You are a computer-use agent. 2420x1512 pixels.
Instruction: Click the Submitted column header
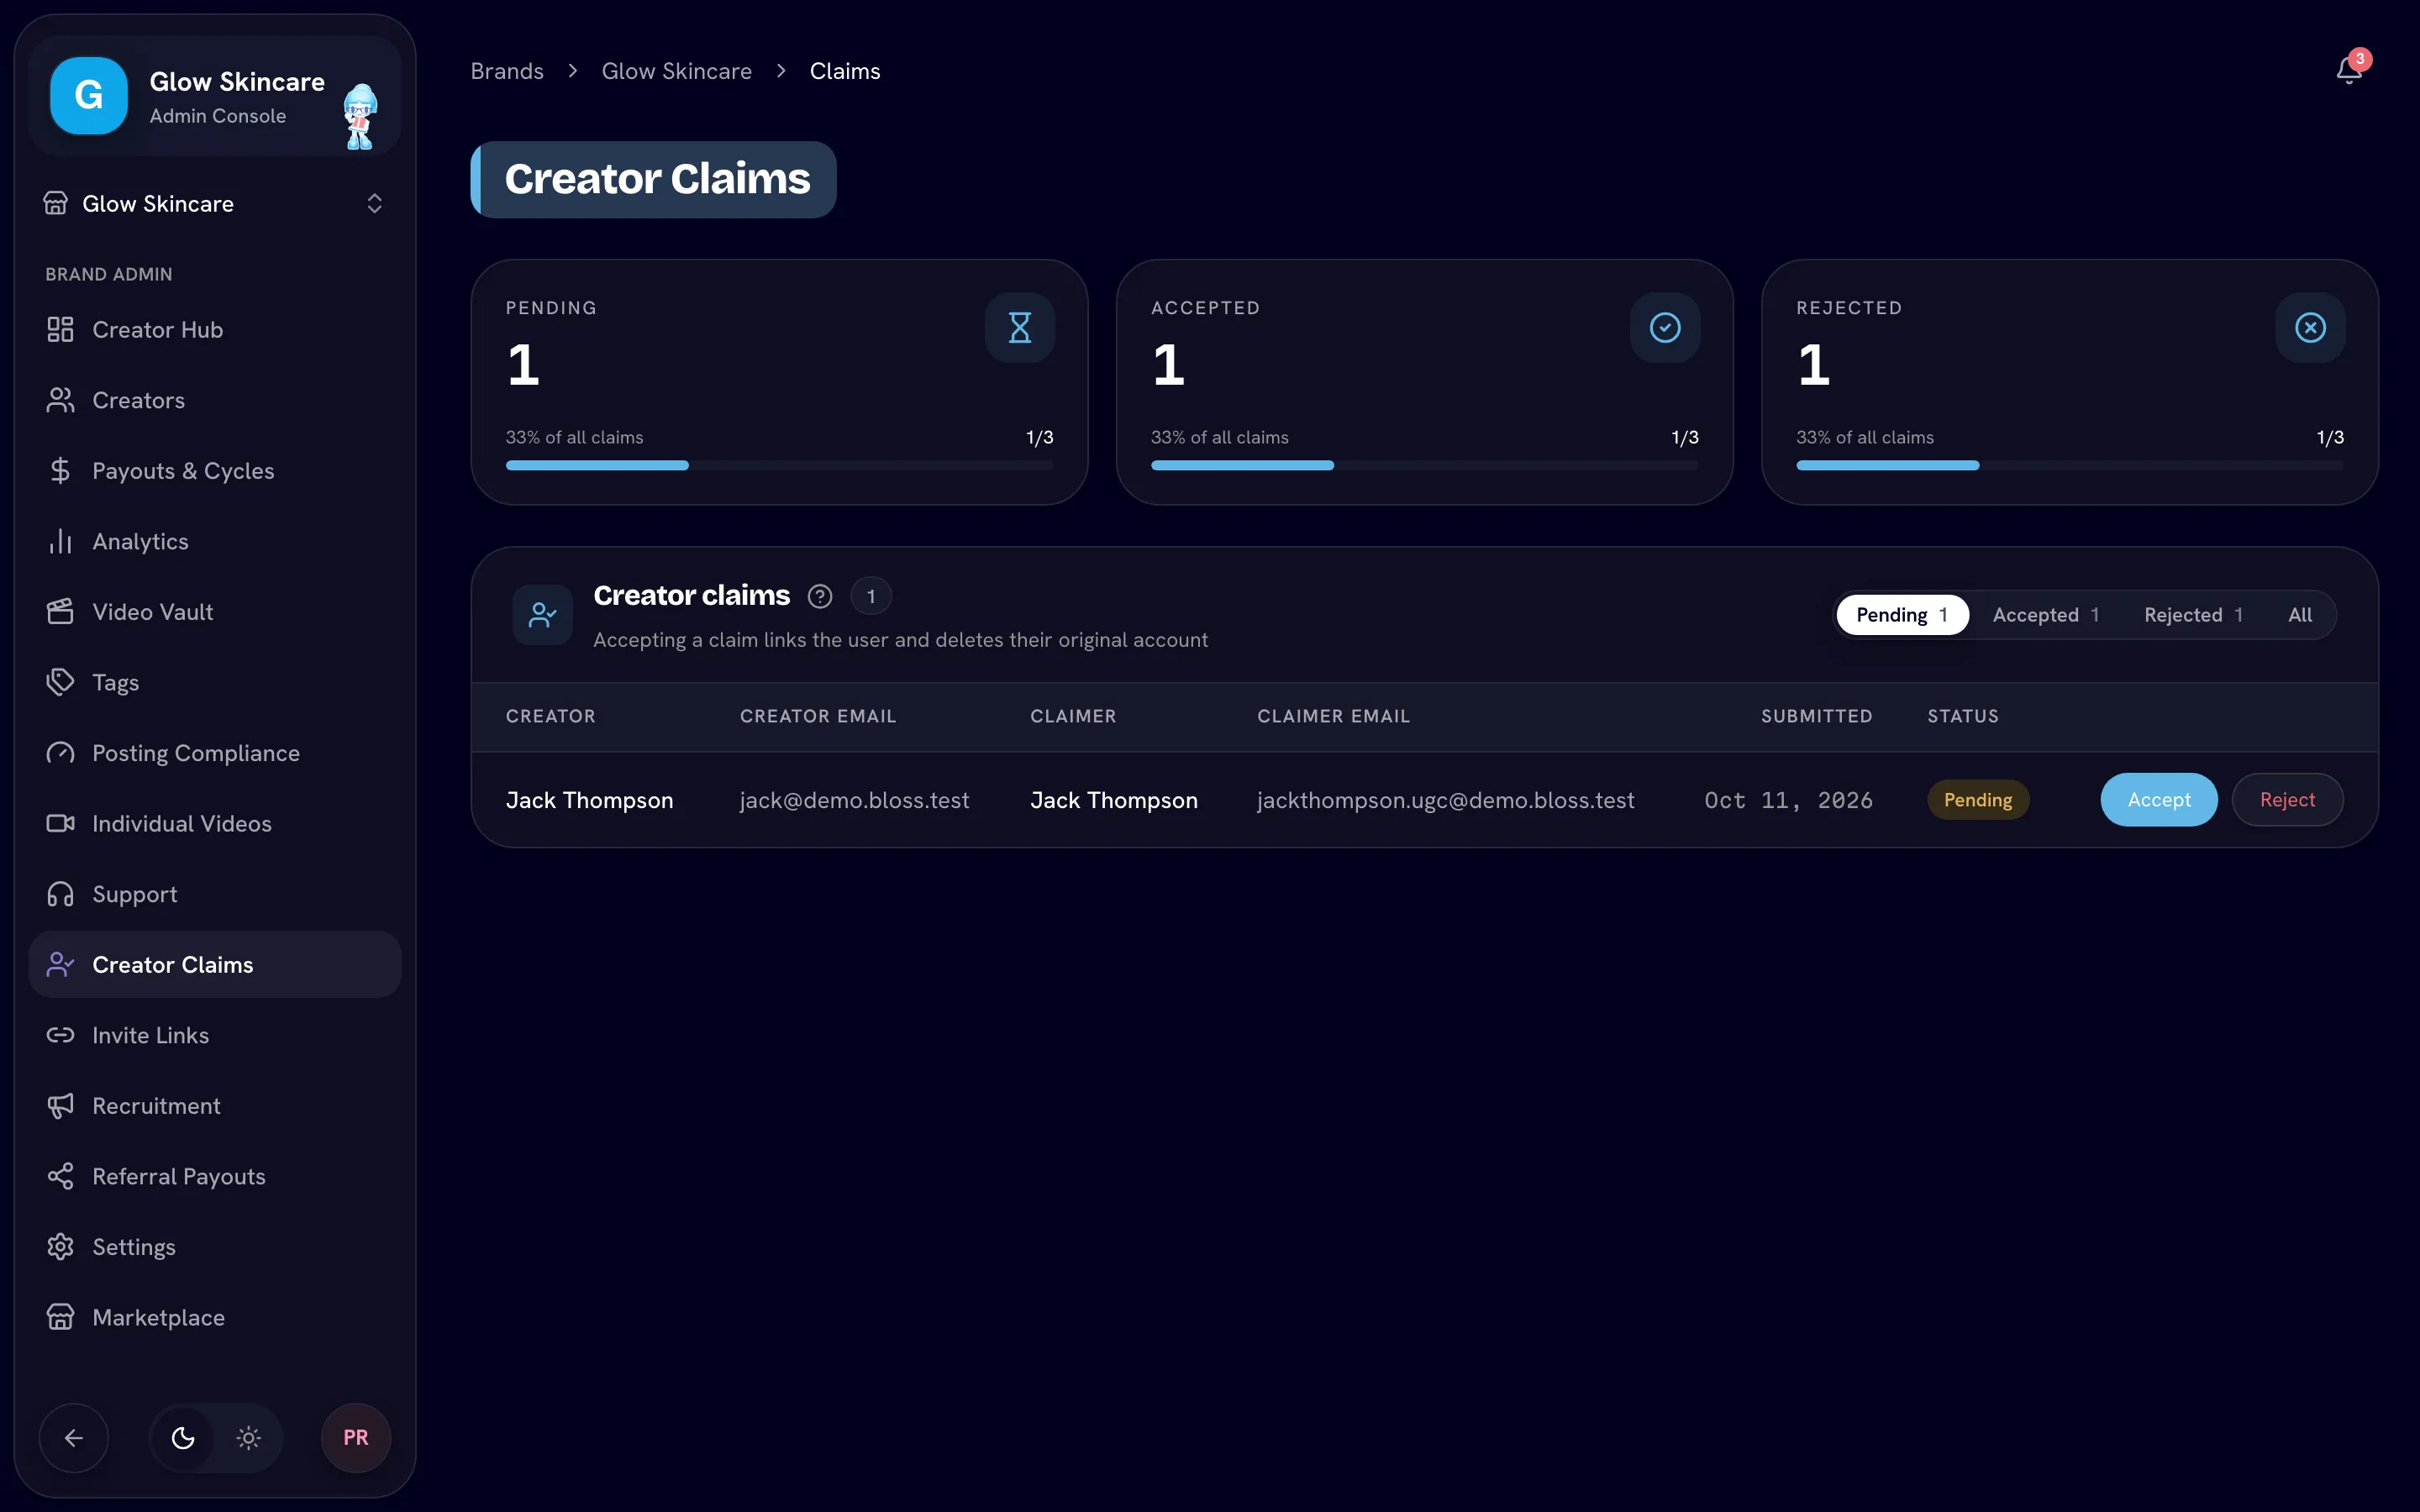1816,716
